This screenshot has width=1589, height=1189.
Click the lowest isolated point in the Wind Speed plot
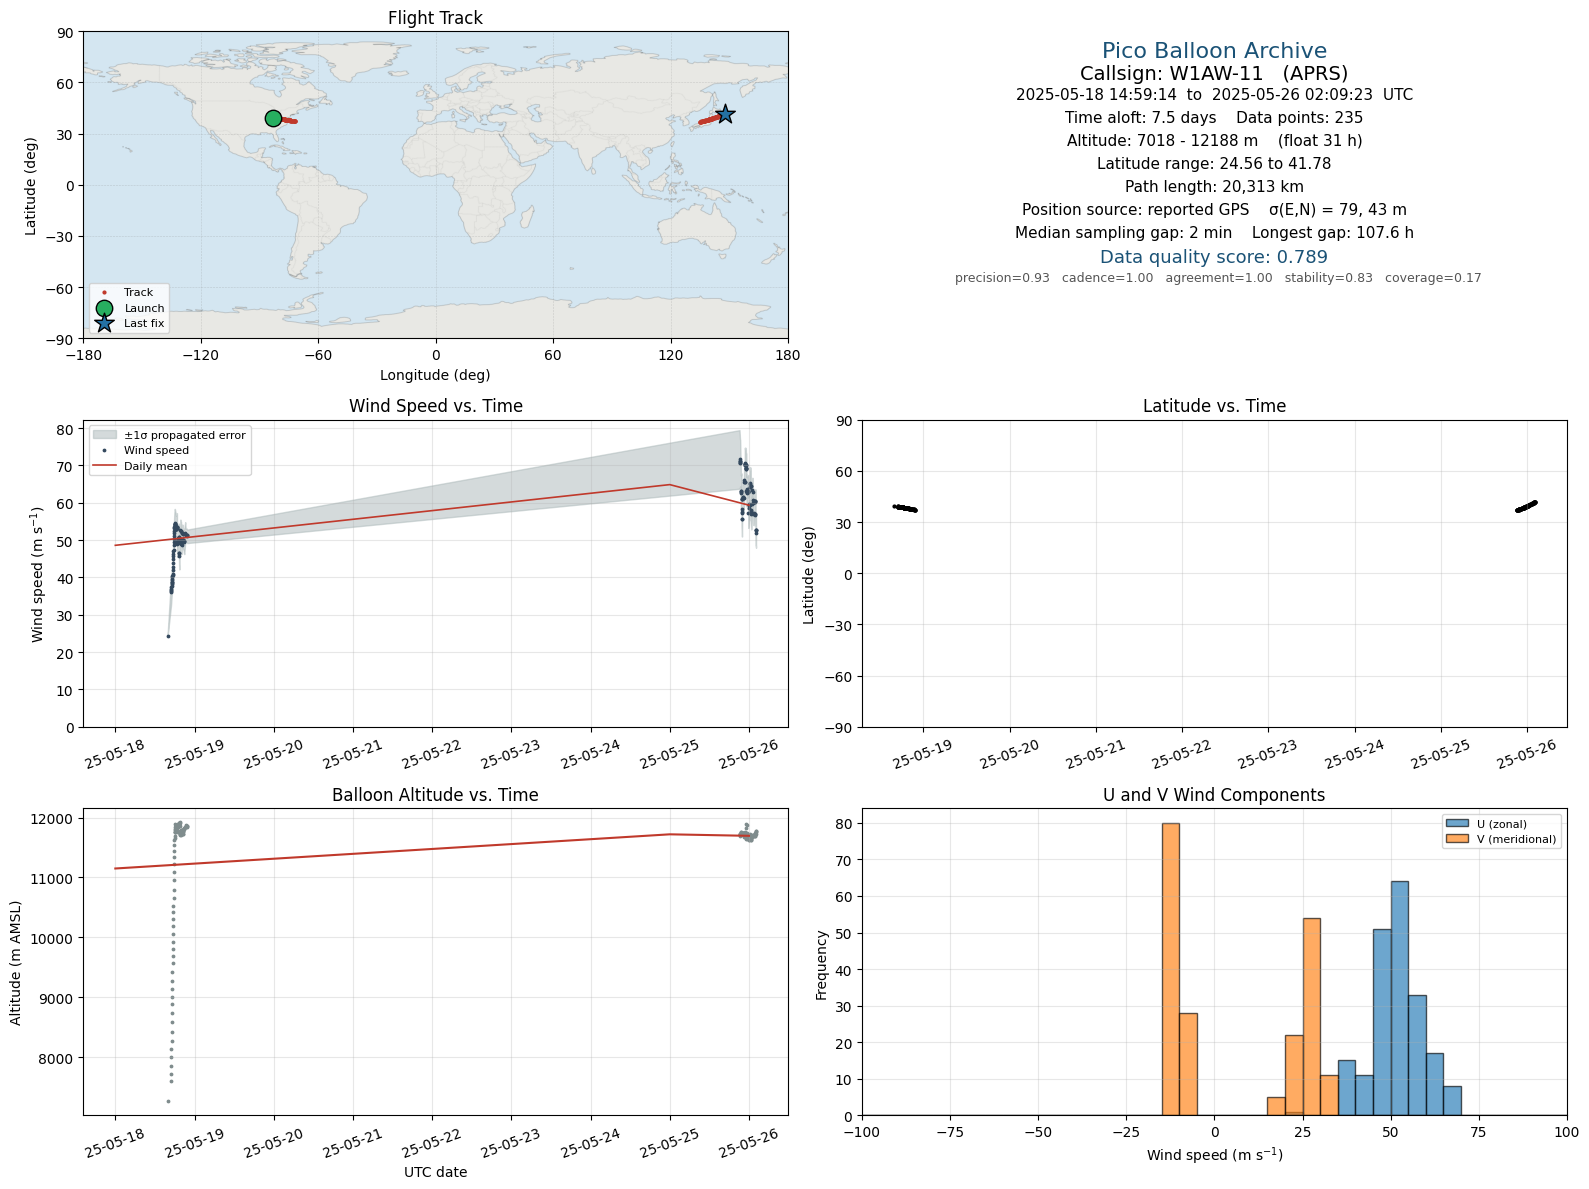tap(168, 636)
